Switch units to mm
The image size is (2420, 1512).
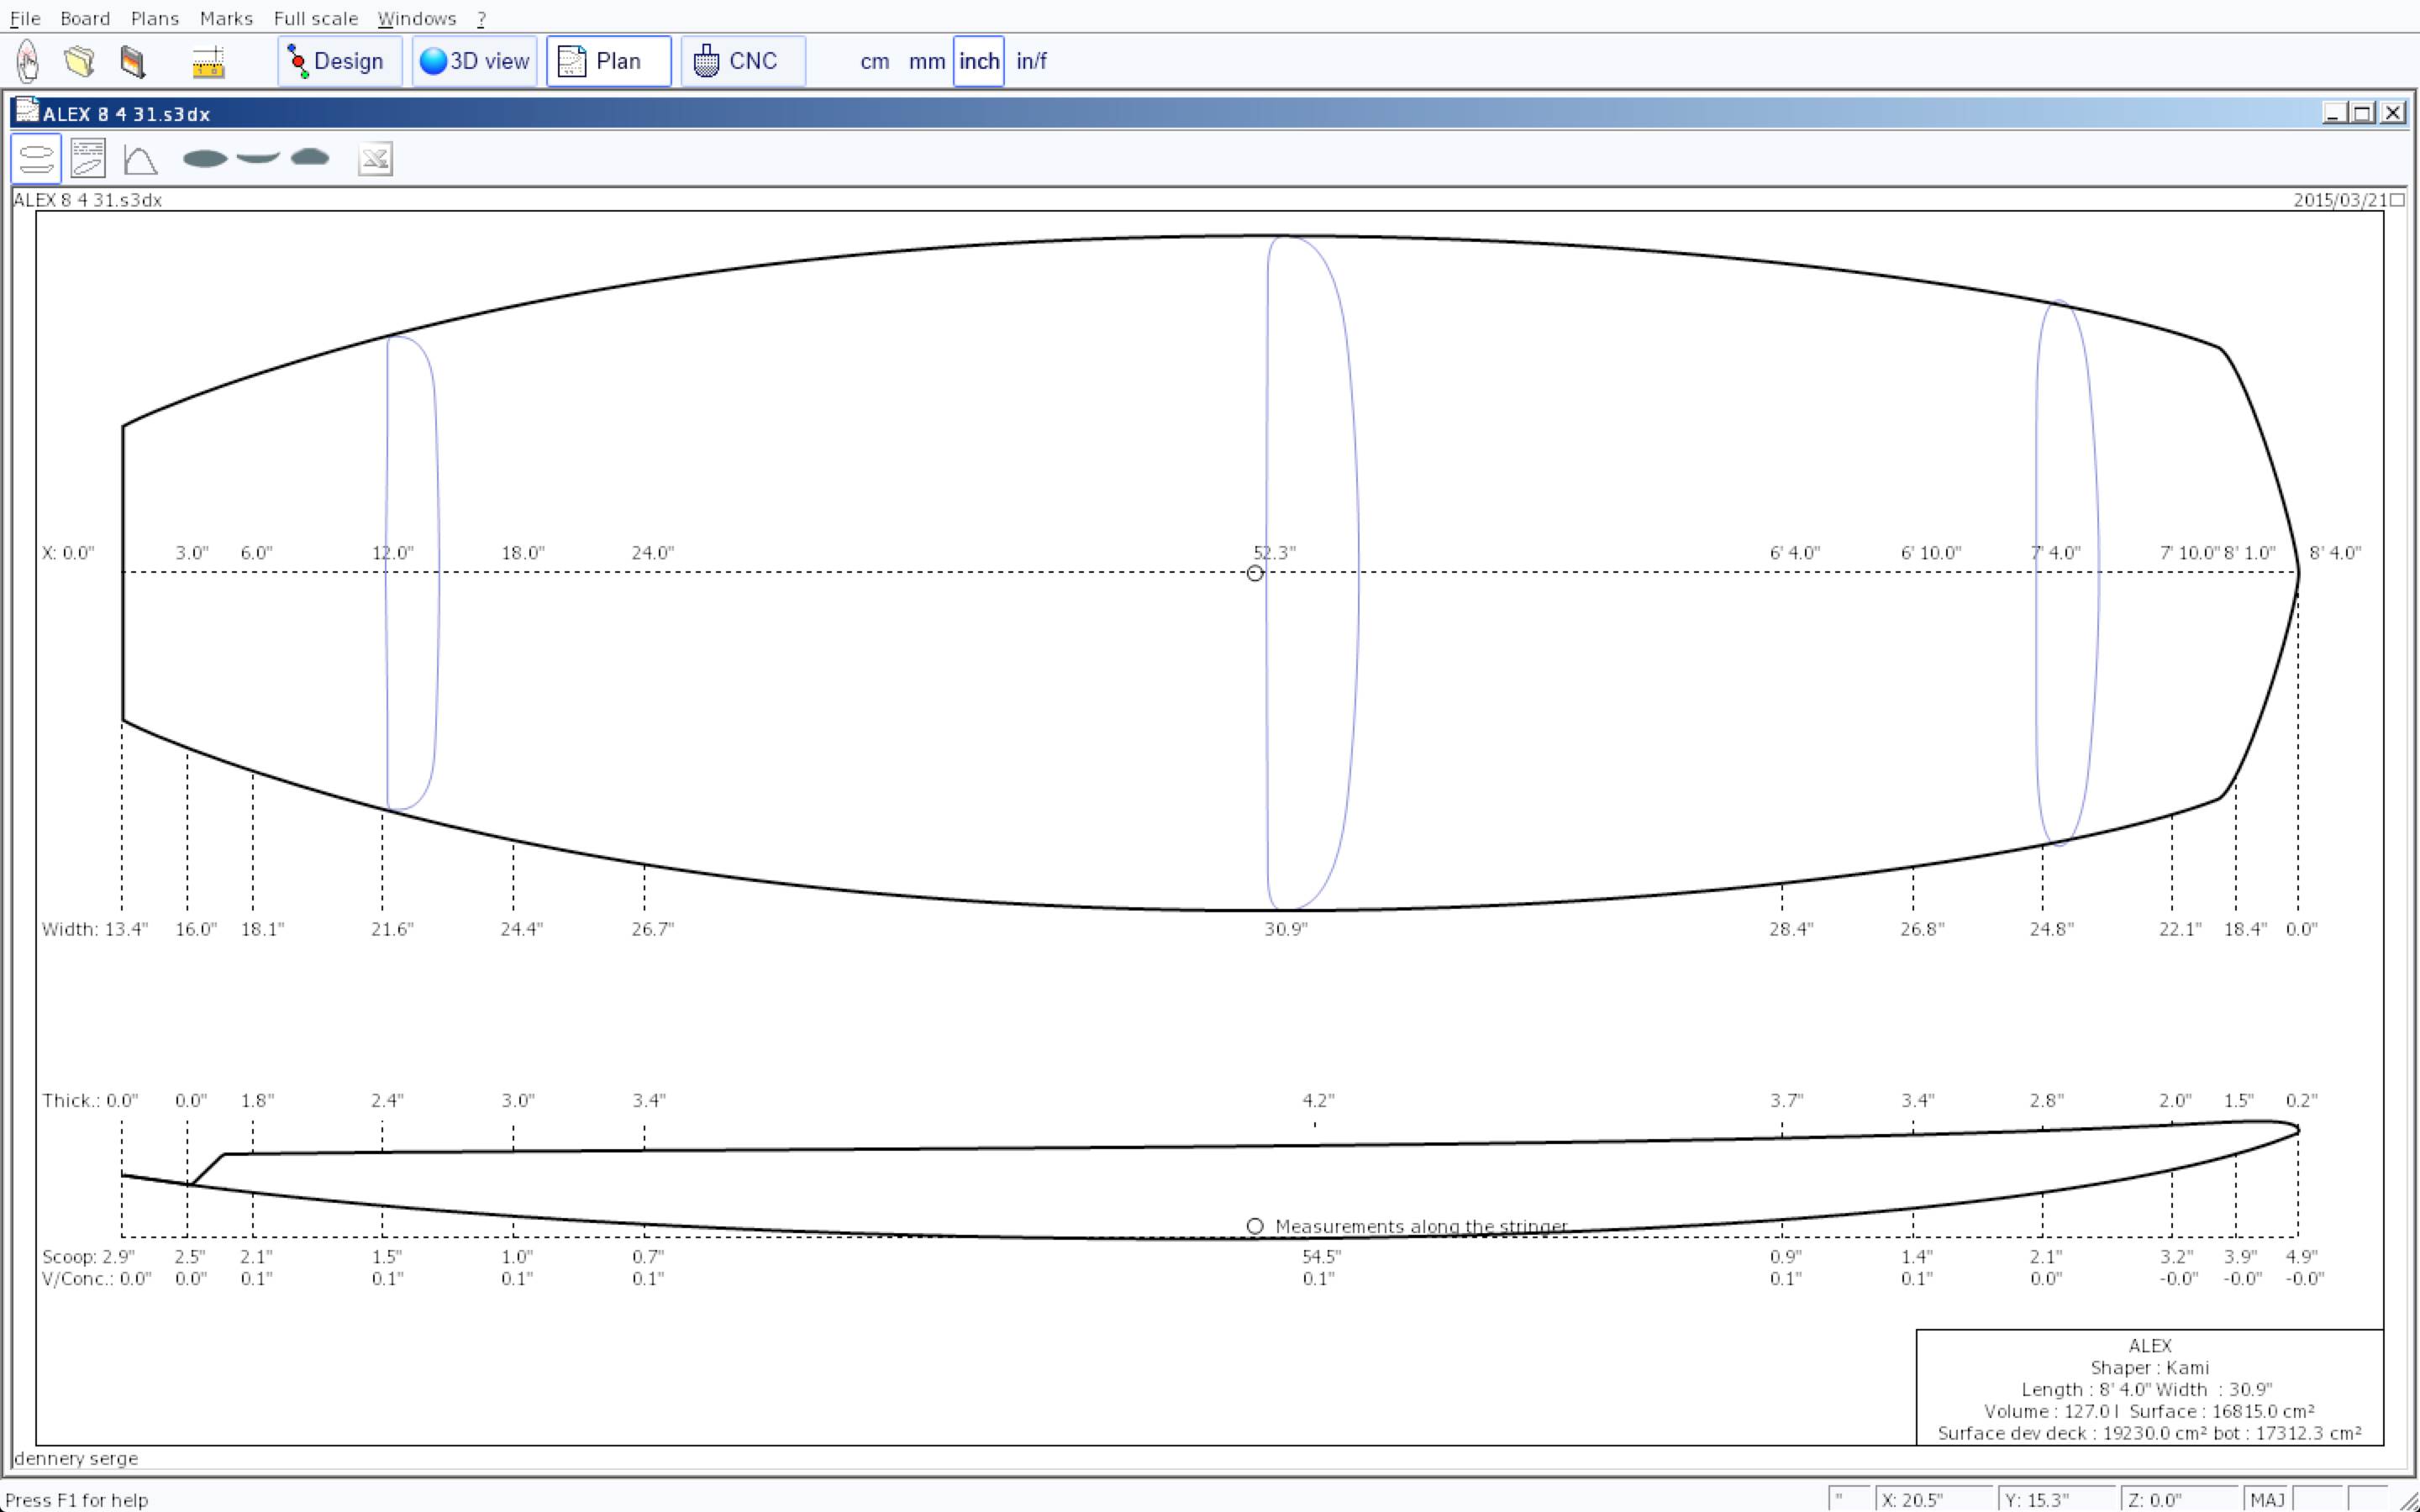pyautogui.click(x=926, y=61)
